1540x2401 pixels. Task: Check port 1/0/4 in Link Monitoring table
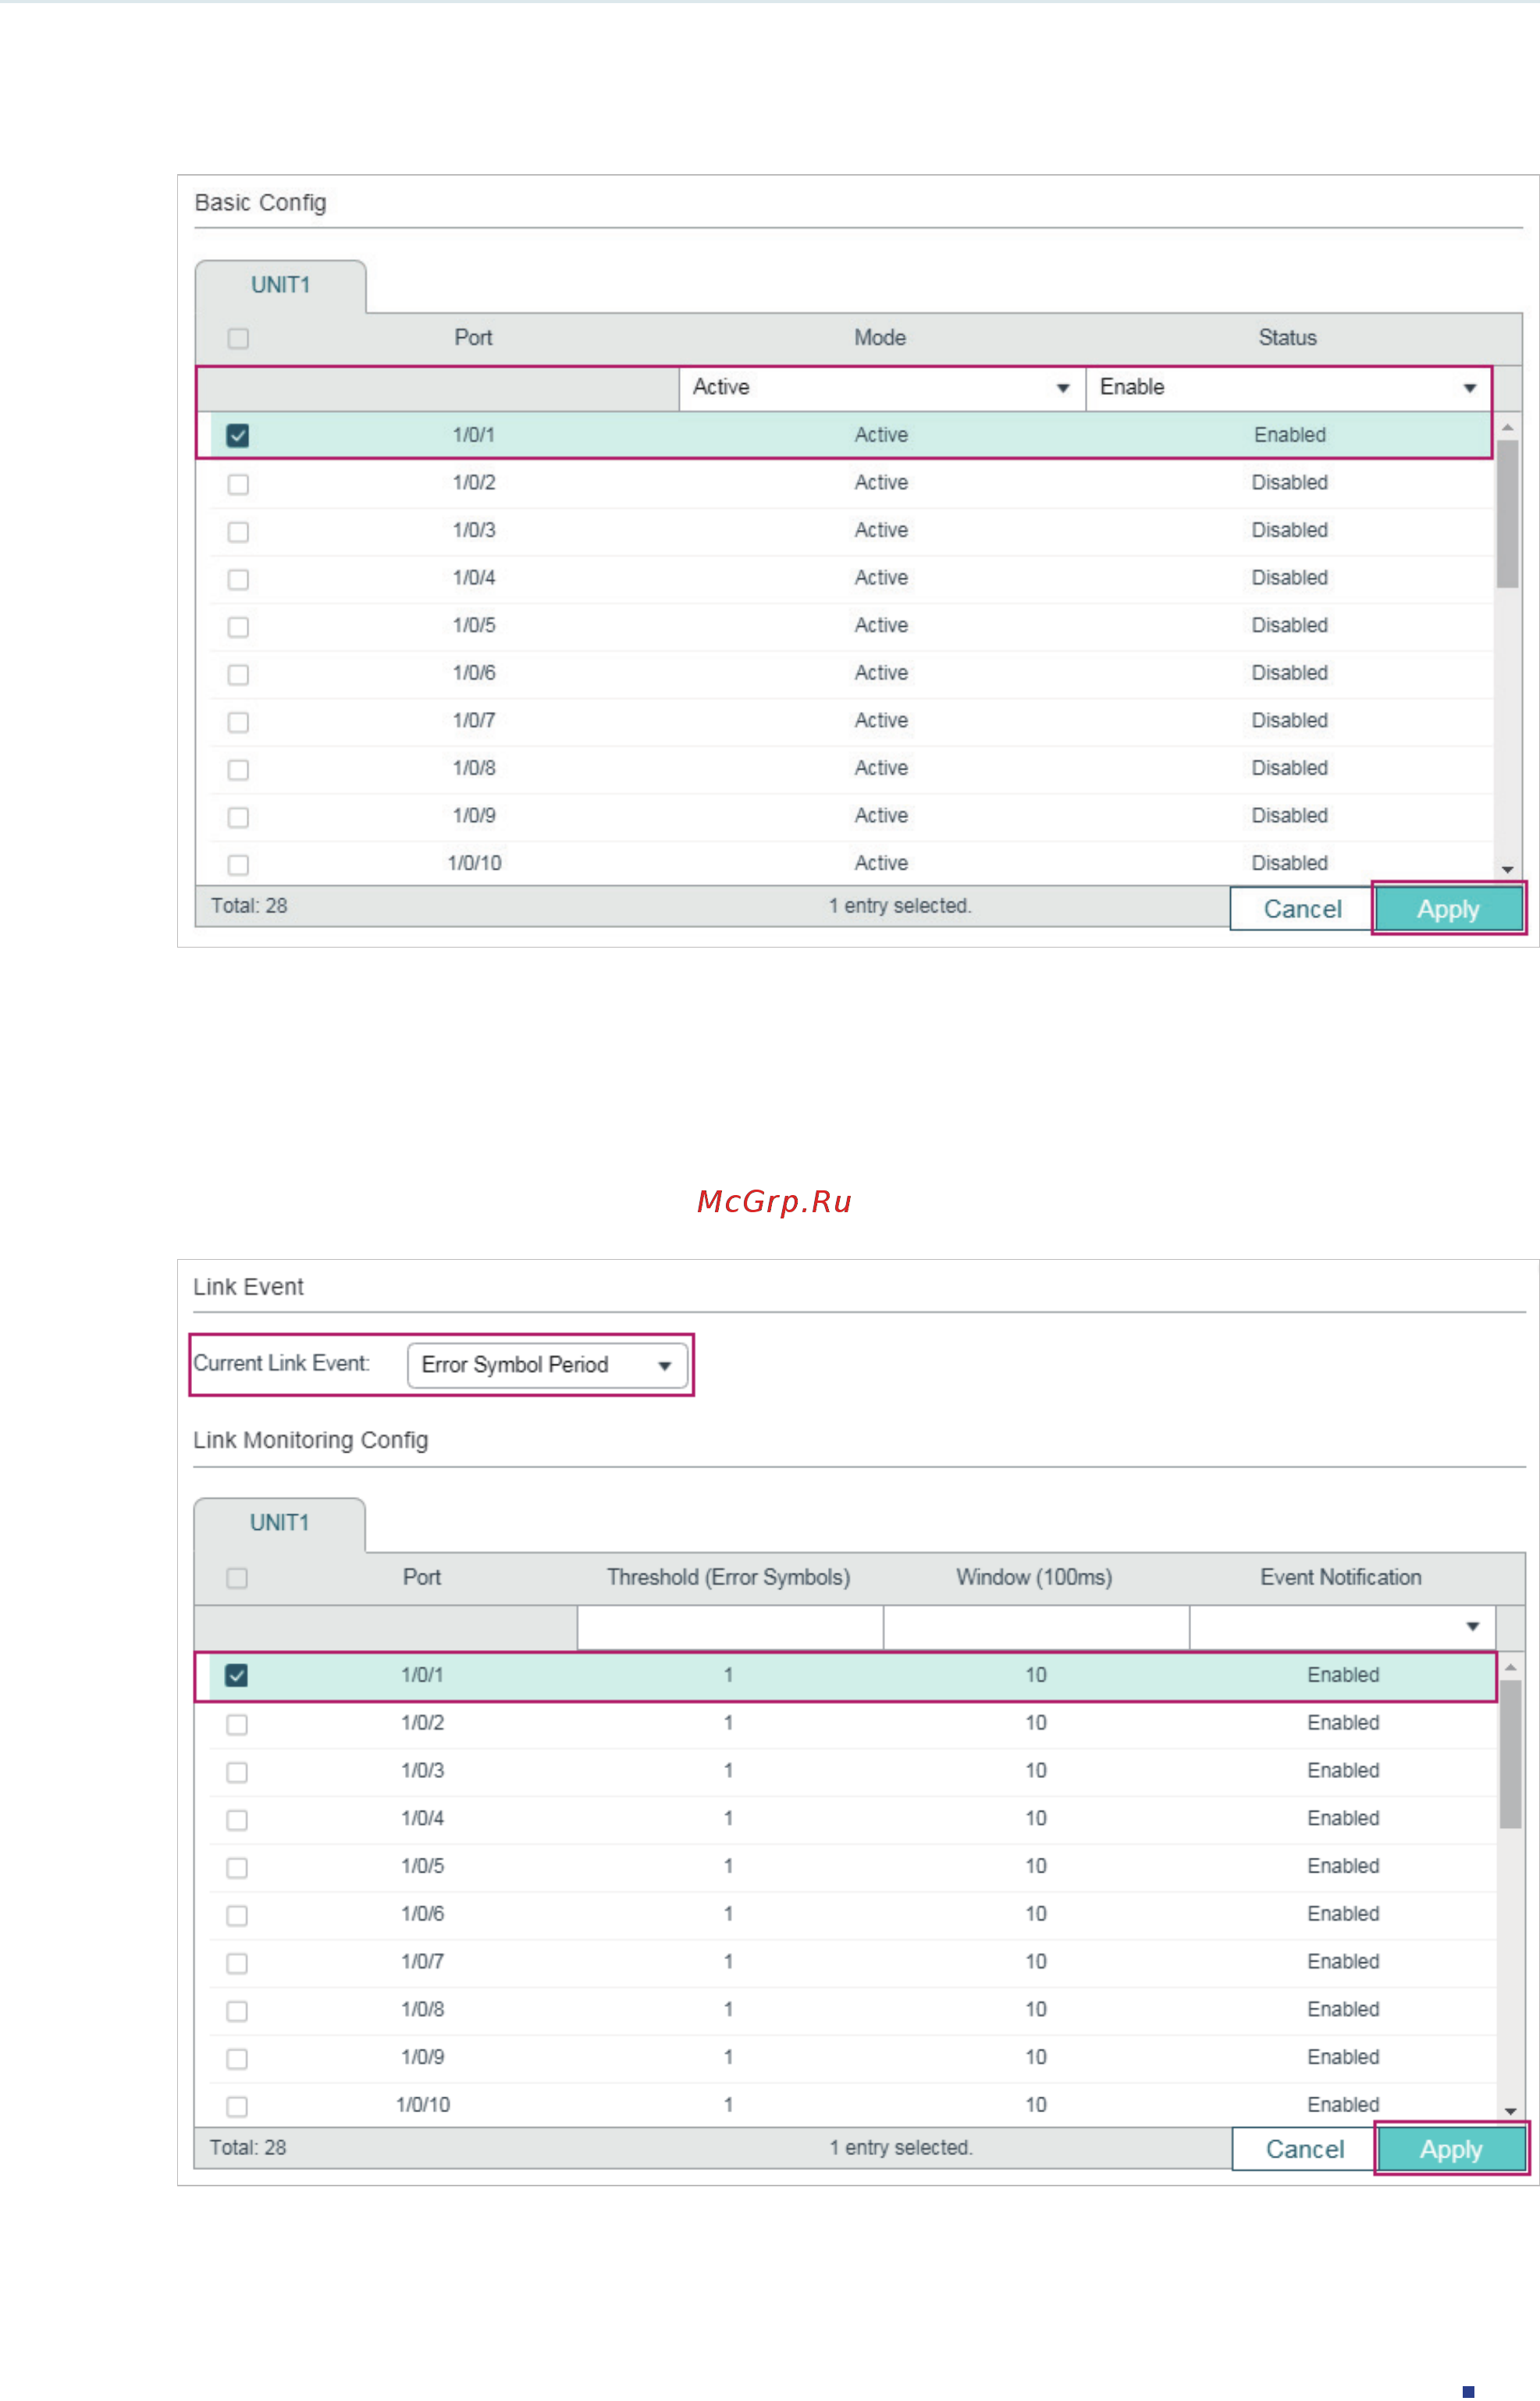tap(237, 1820)
